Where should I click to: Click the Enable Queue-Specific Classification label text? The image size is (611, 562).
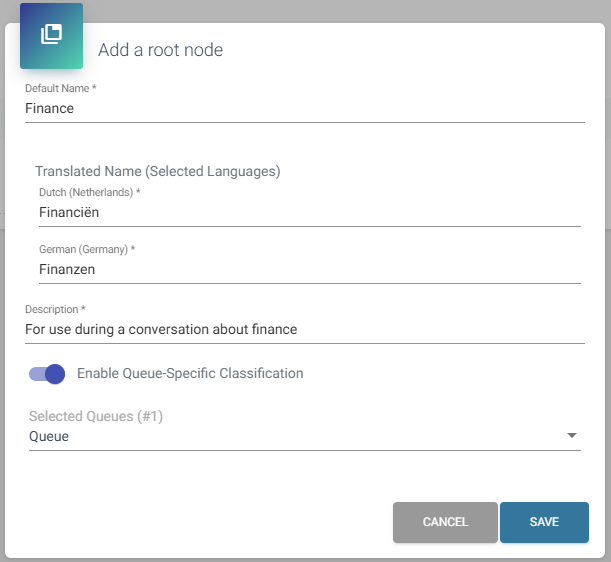190,374
